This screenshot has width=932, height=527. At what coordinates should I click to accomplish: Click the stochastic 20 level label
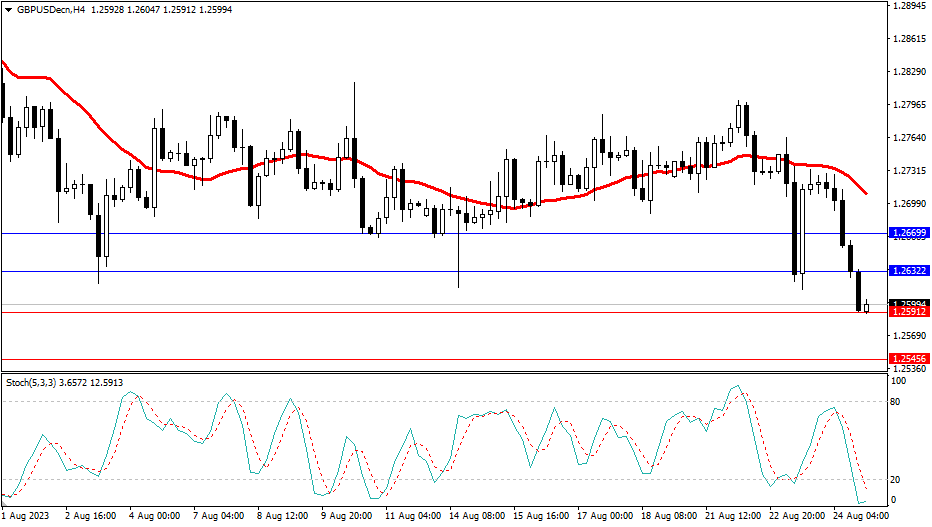tap(897, 480)
